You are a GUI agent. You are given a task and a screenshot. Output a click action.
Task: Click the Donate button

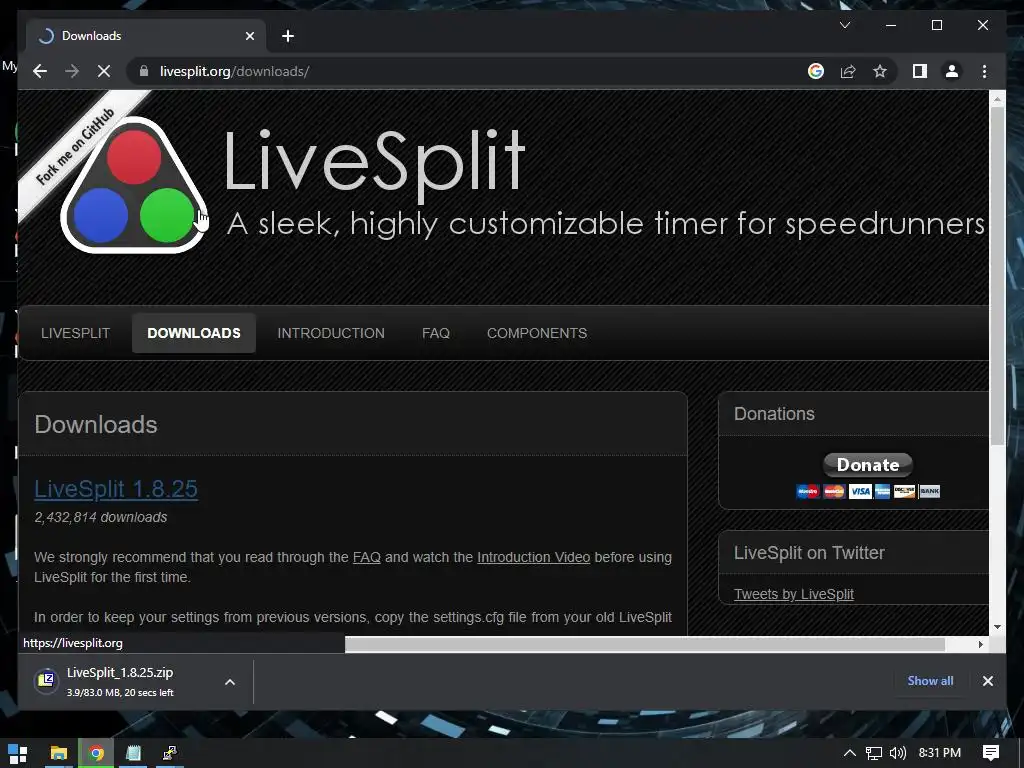coord(867,464)
